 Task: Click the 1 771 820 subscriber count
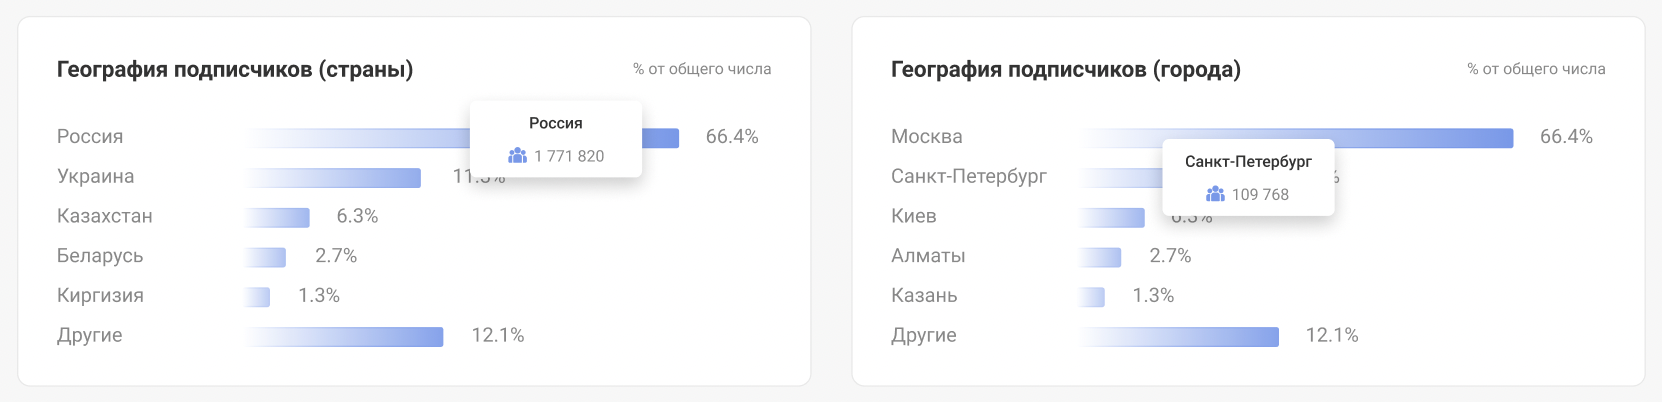click(569, 156)
